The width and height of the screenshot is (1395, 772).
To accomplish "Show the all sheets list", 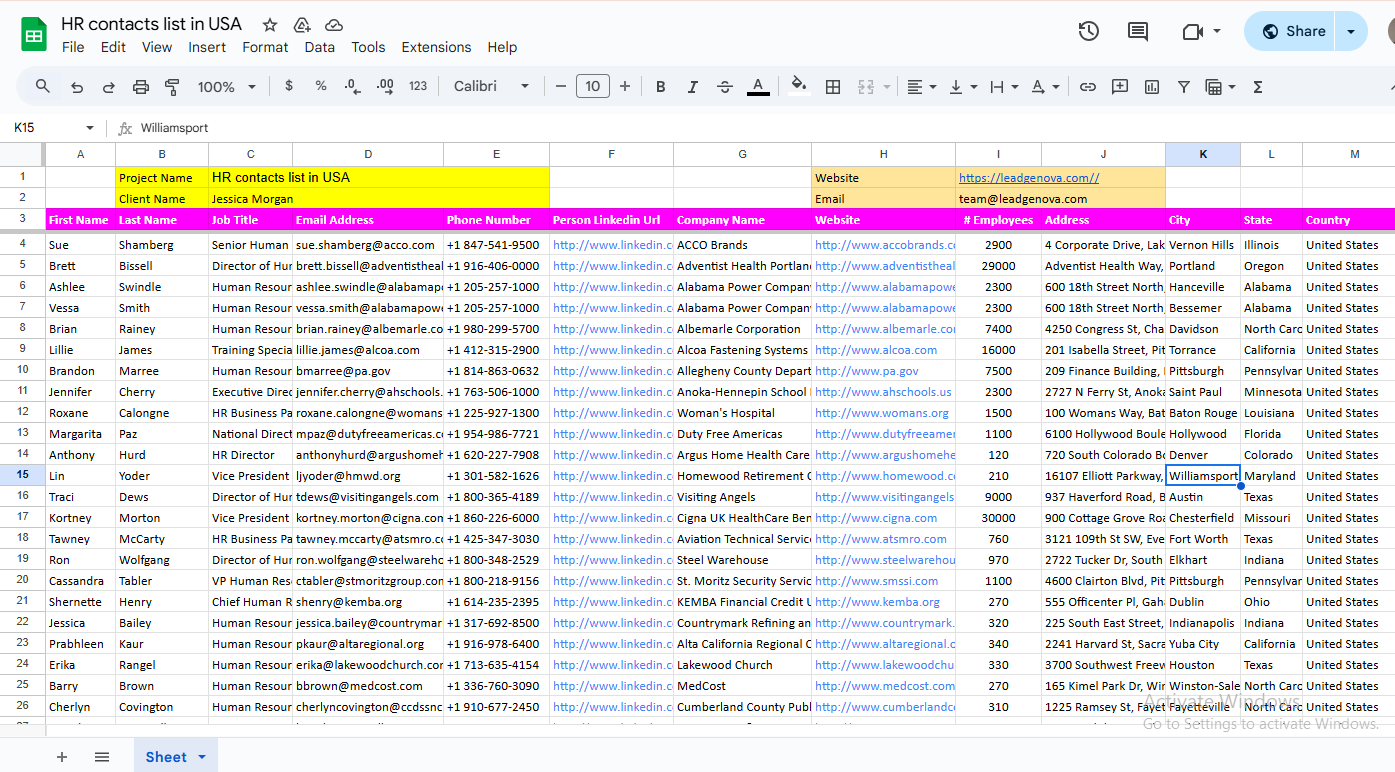I will pyautogui.click(x=102, y=757).
